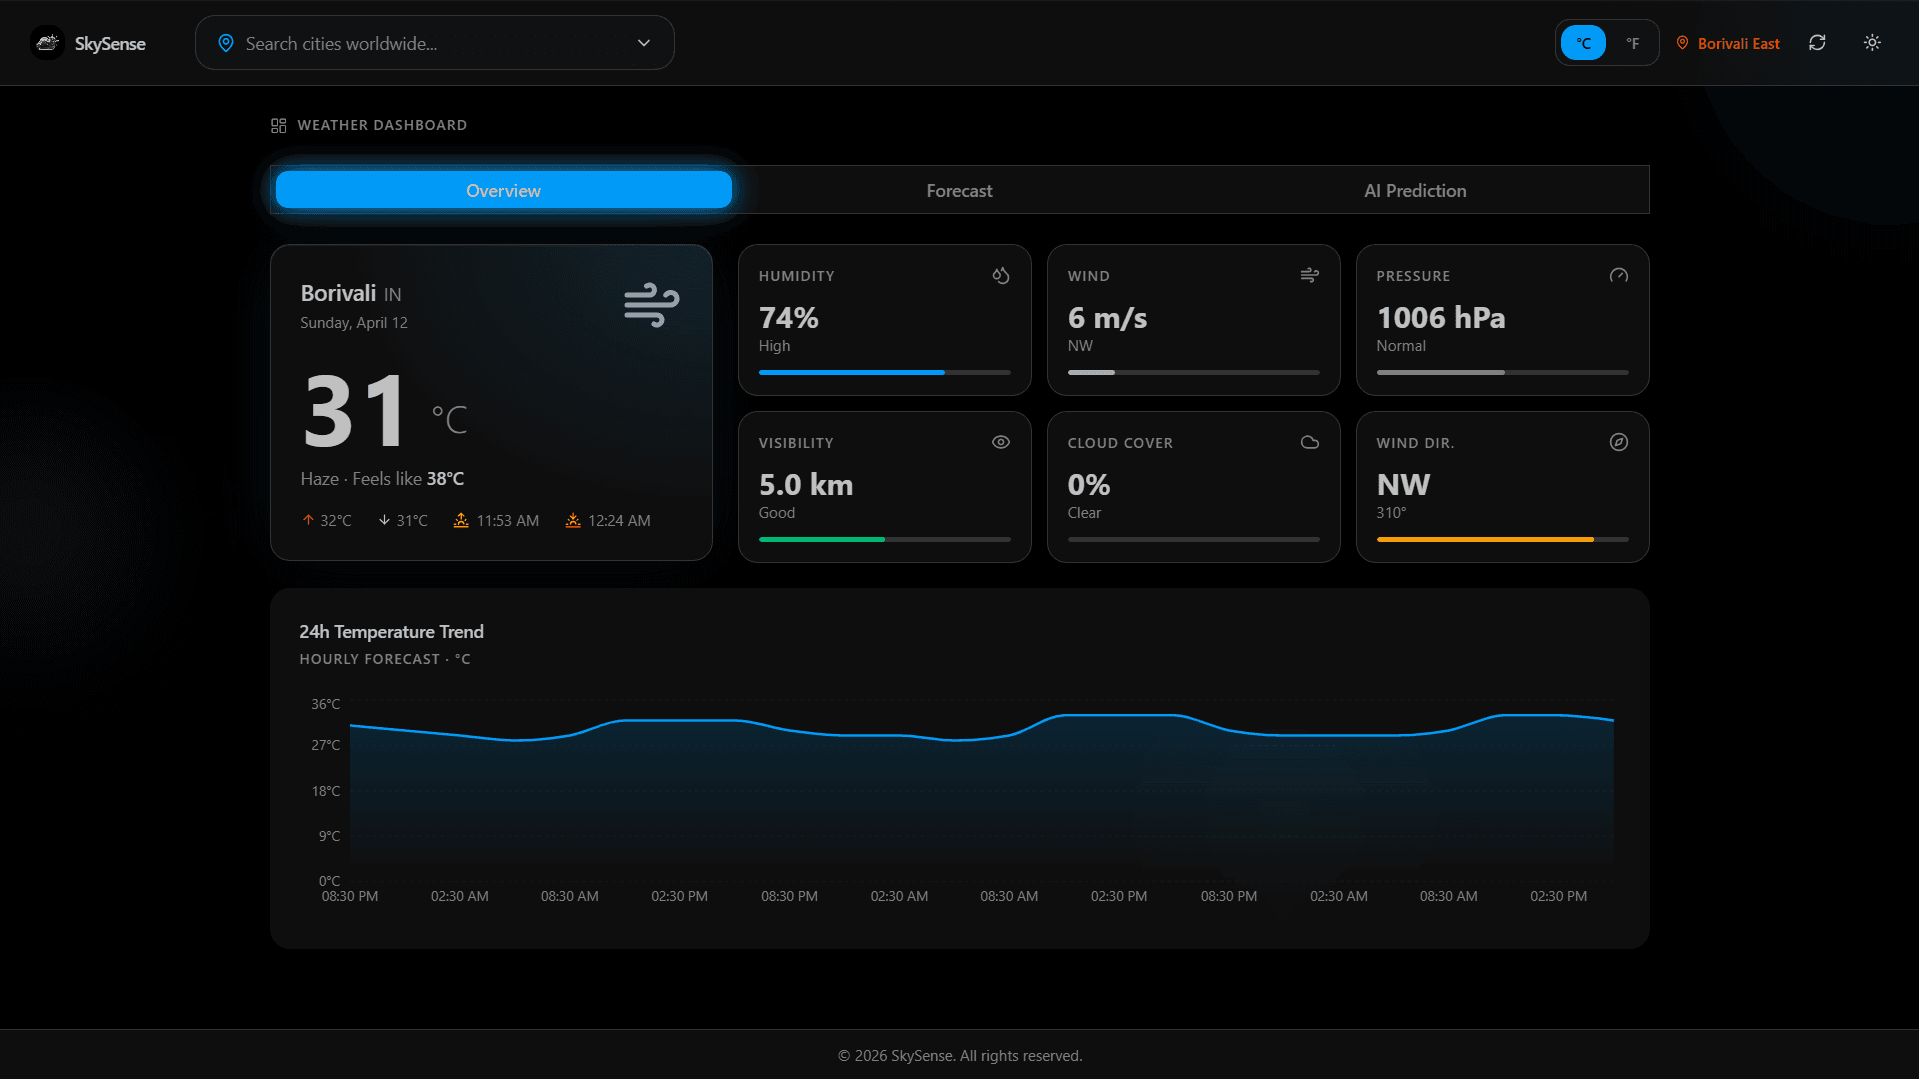This screenshot has width=1919, height=1079.
Task: Focus the Search cities worldwide field
Action: [x=434, y=43]
